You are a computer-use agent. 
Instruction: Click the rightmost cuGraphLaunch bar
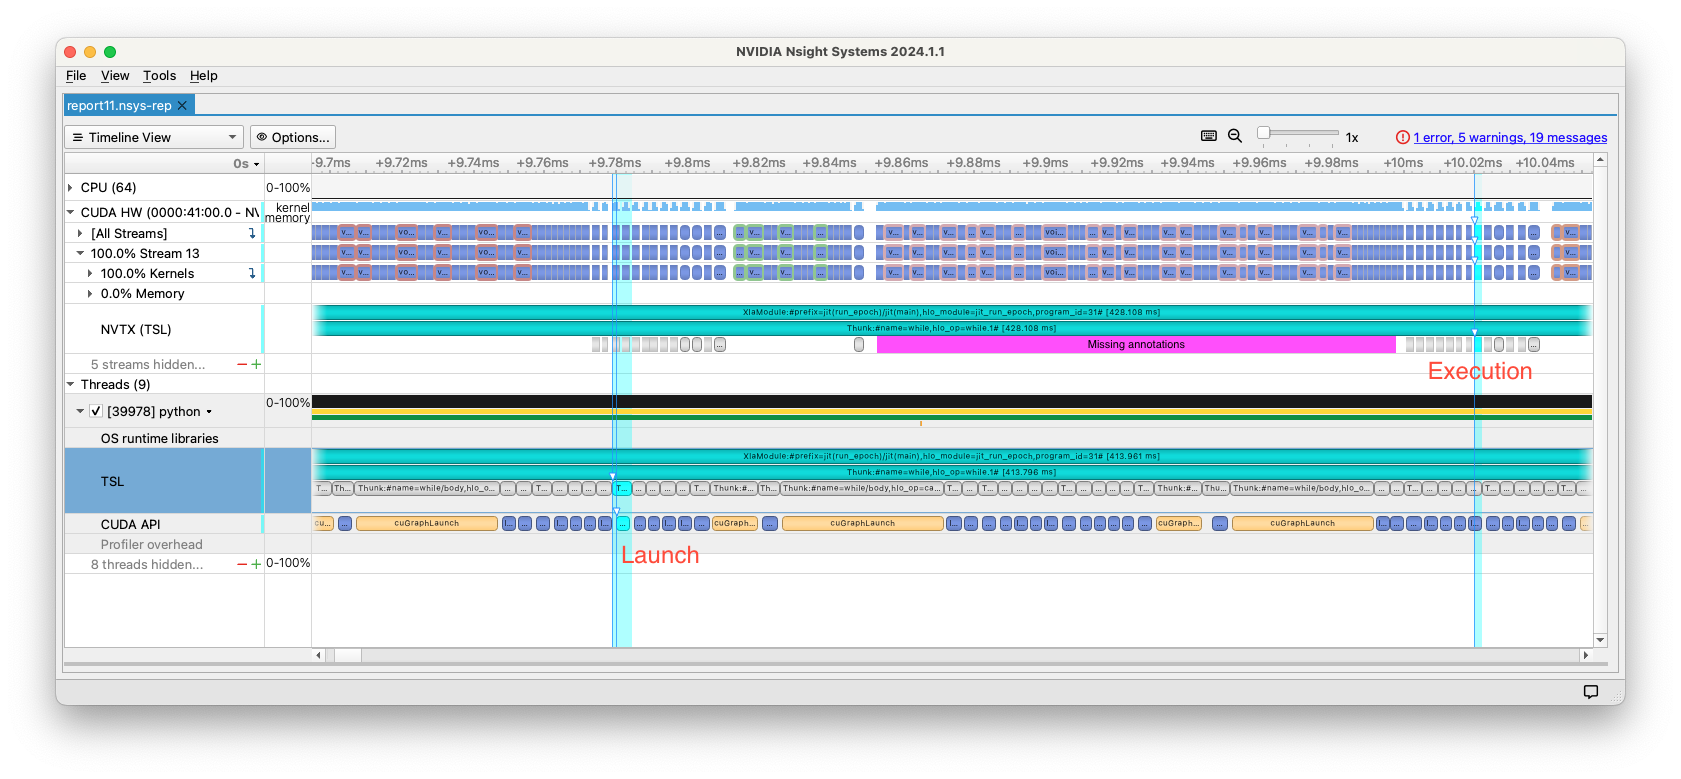(1303, 523)
